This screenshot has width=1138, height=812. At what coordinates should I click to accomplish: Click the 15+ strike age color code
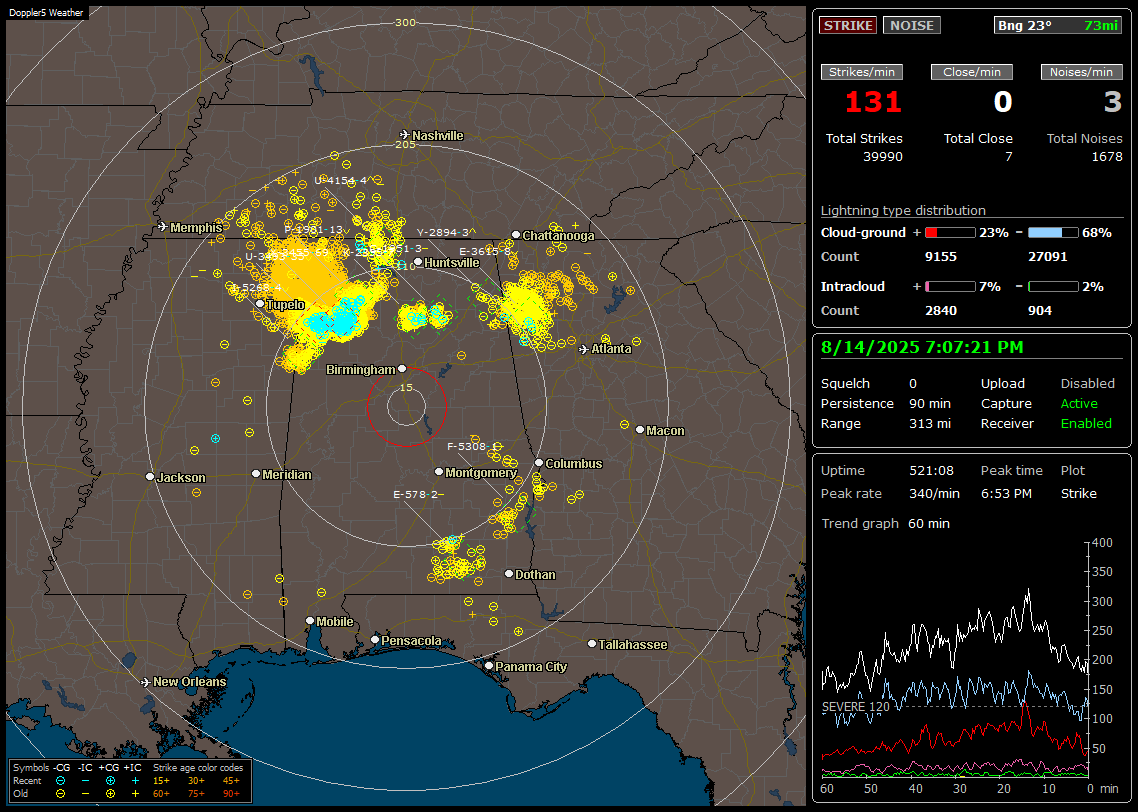161,781
